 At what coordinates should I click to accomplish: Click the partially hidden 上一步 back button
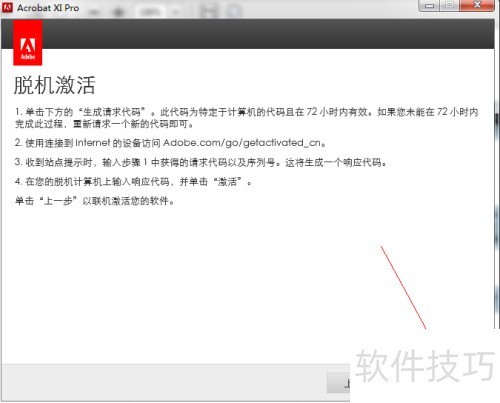click(x=339, y=383)
